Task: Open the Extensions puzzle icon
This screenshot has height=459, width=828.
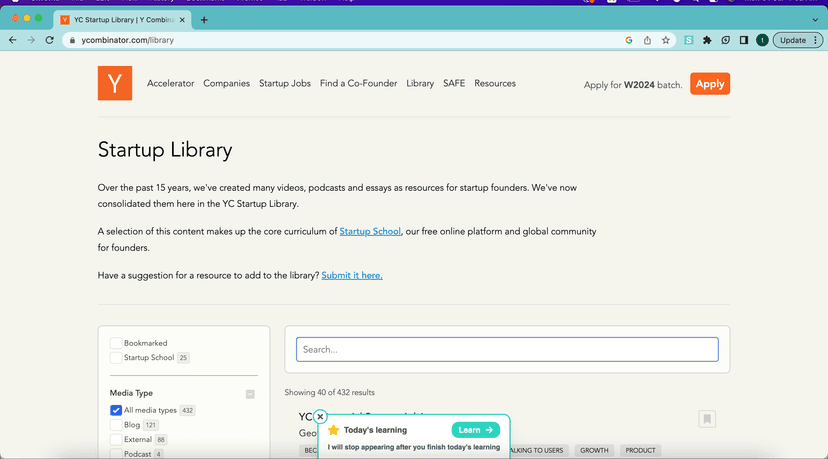Action: 707,40
